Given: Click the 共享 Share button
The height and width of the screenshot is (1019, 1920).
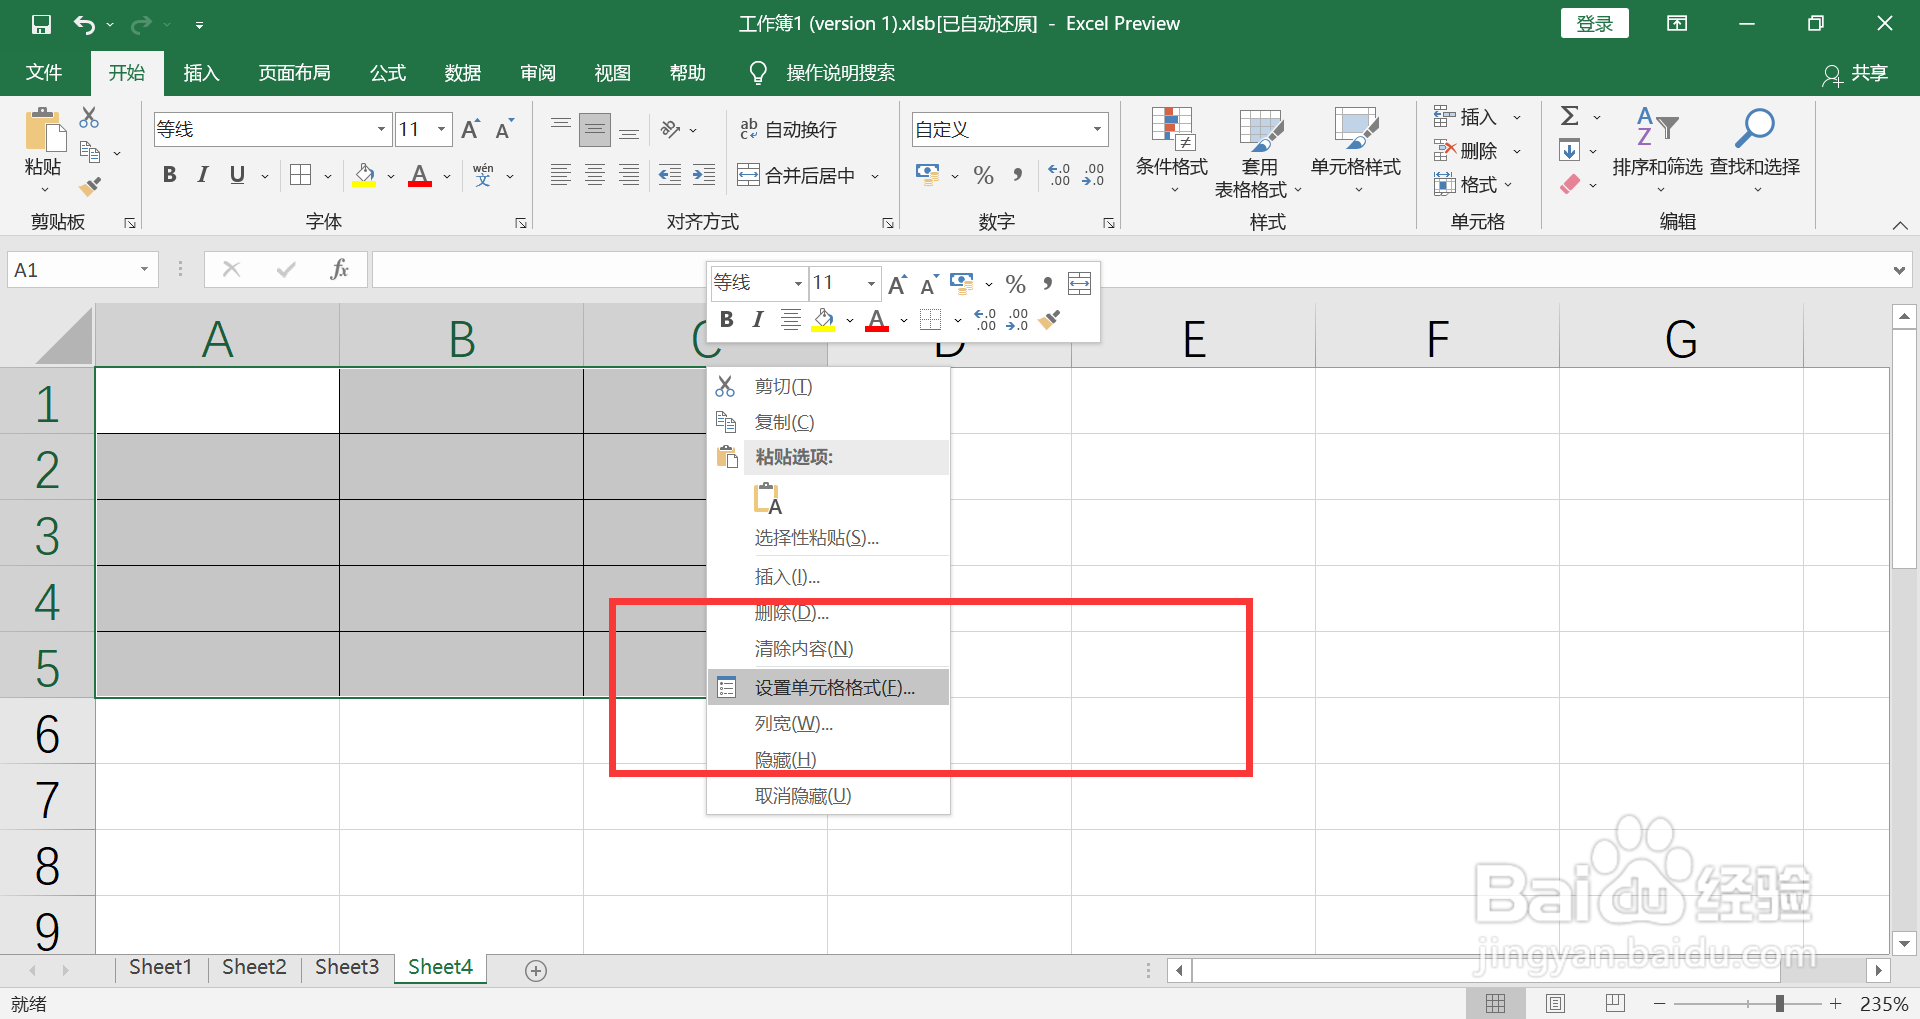Looking at the screenshot, I should [x=1855, y=73].
